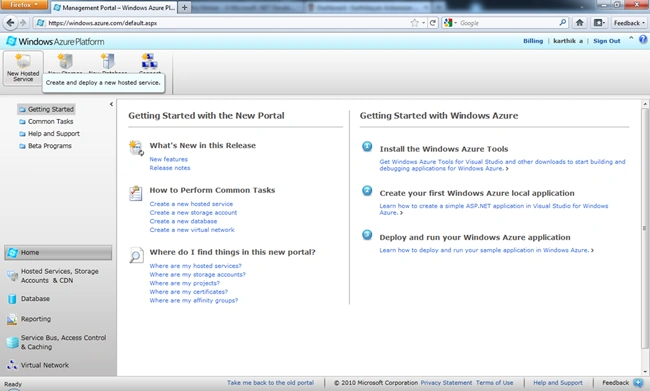650x391 pixels.
Task: Click the step 2 circle icon
Action: pos(367,190)
